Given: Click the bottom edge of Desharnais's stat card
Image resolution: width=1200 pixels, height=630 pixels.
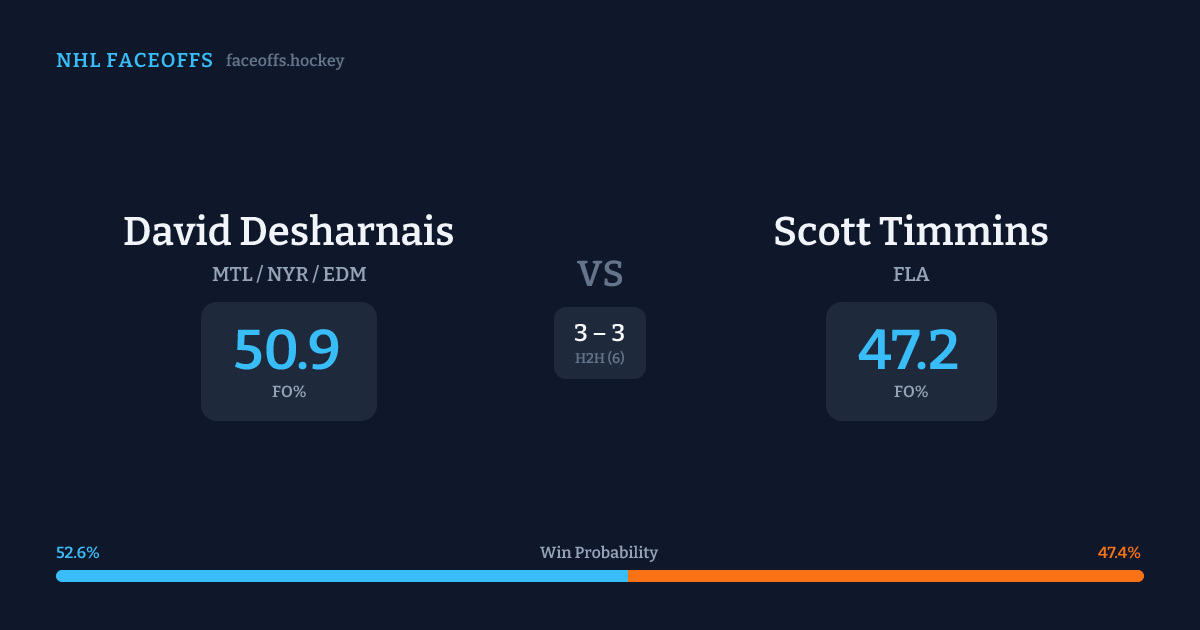Looking at the screenshot, I should click(289, 418).
